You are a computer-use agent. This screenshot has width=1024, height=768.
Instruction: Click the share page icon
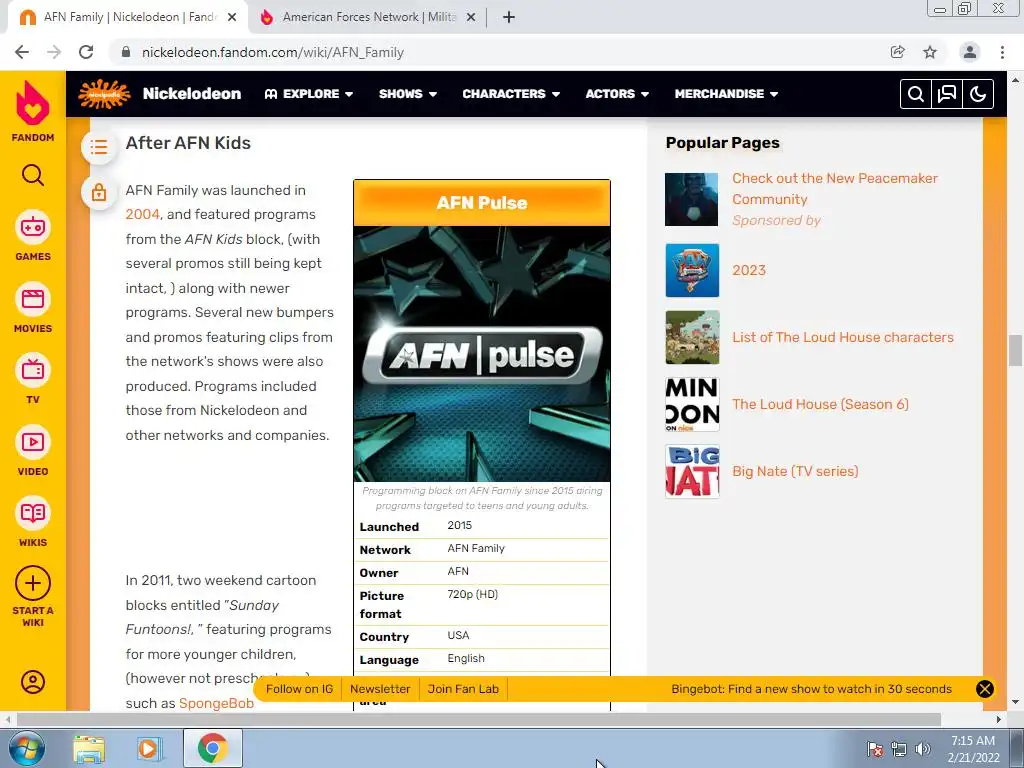[x=898, y=52]
